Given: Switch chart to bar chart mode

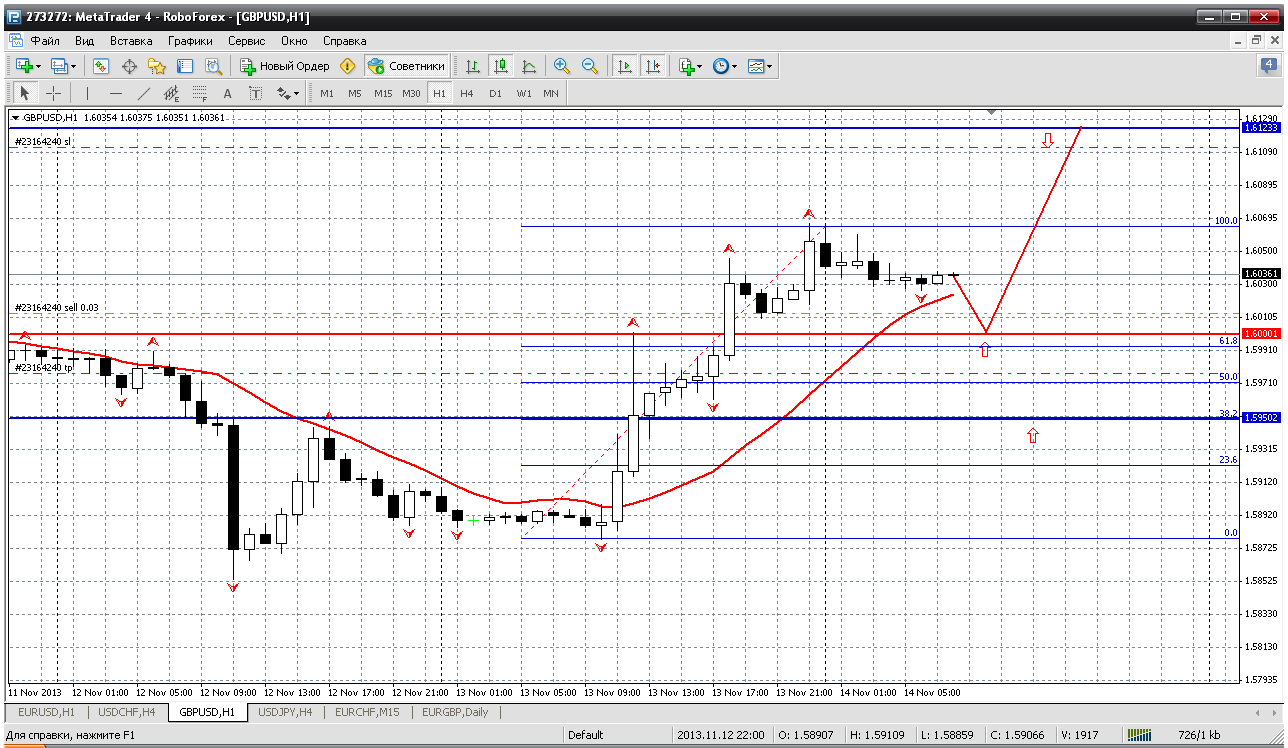Looking at the screenshot, I should 473,66.
